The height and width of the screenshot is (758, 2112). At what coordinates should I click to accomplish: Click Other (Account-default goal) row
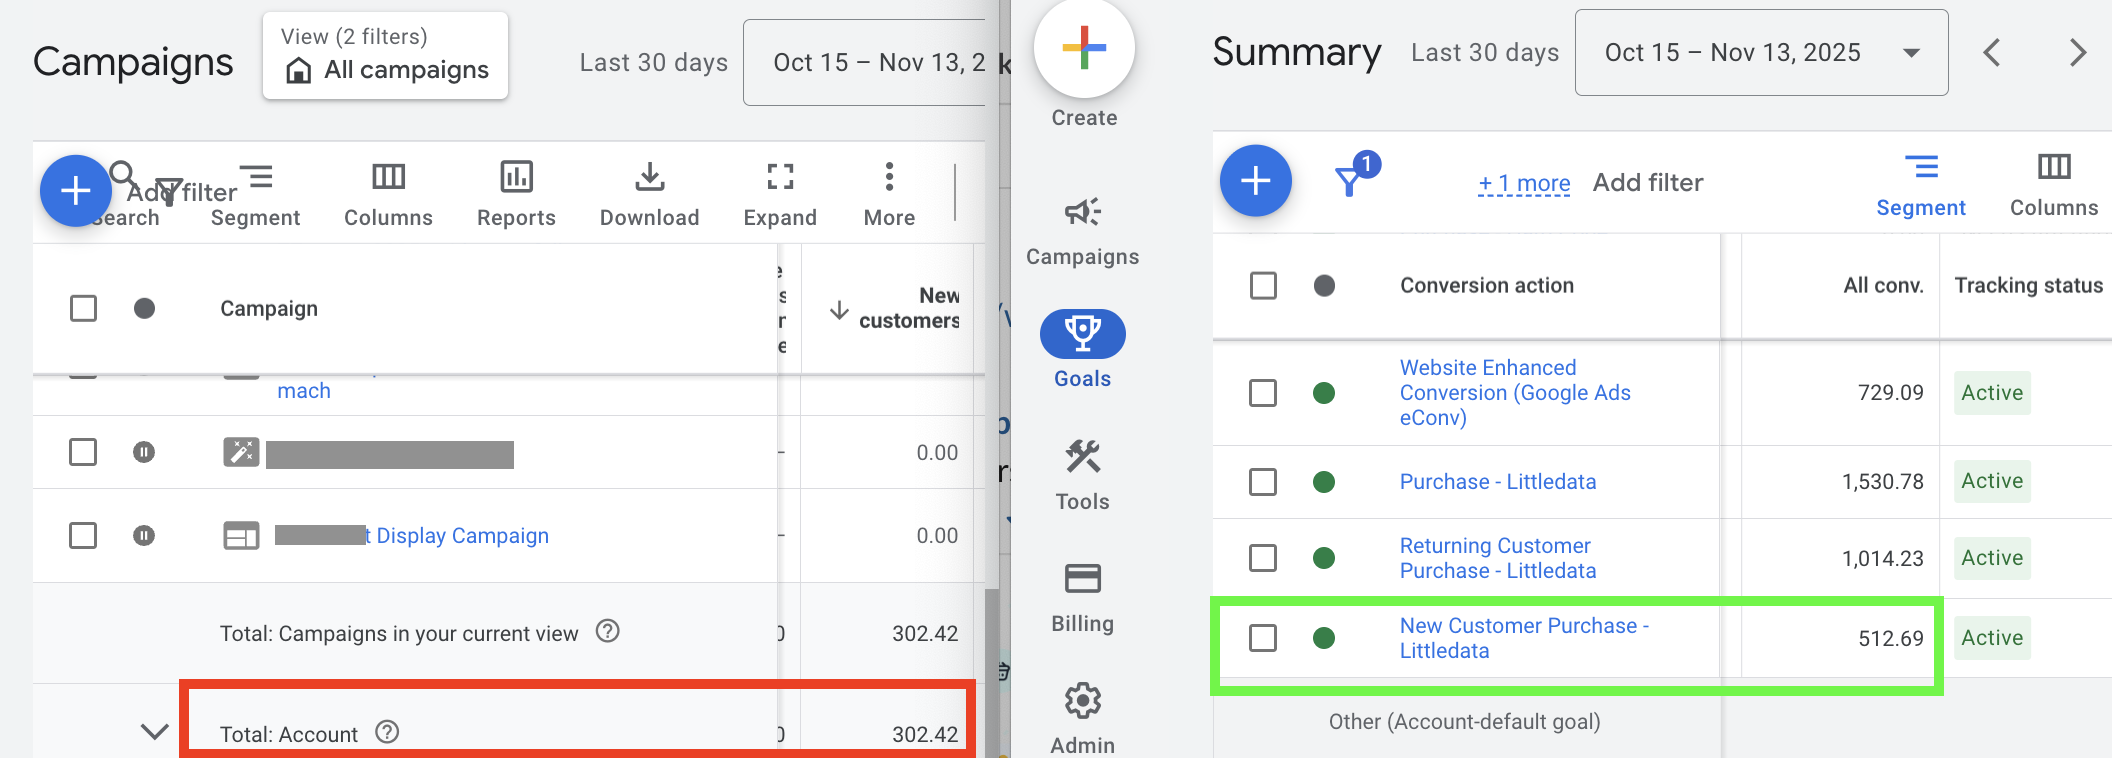1464,722
